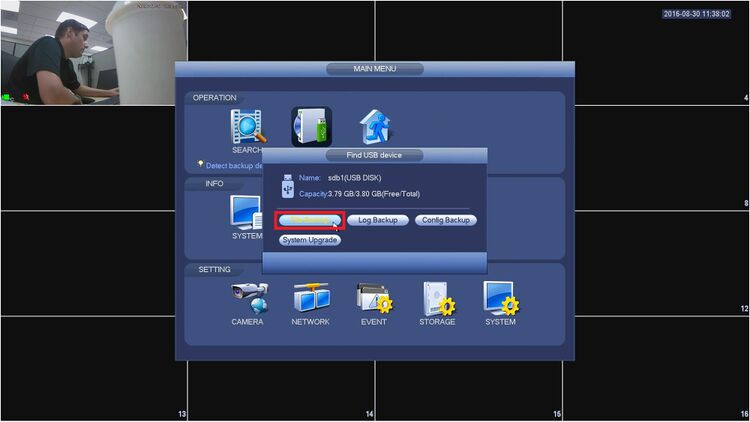The width and height of the screenshot is (750, 422).
Task: Select channel 4 pane with timestamp
Action: tap(656, 53)
